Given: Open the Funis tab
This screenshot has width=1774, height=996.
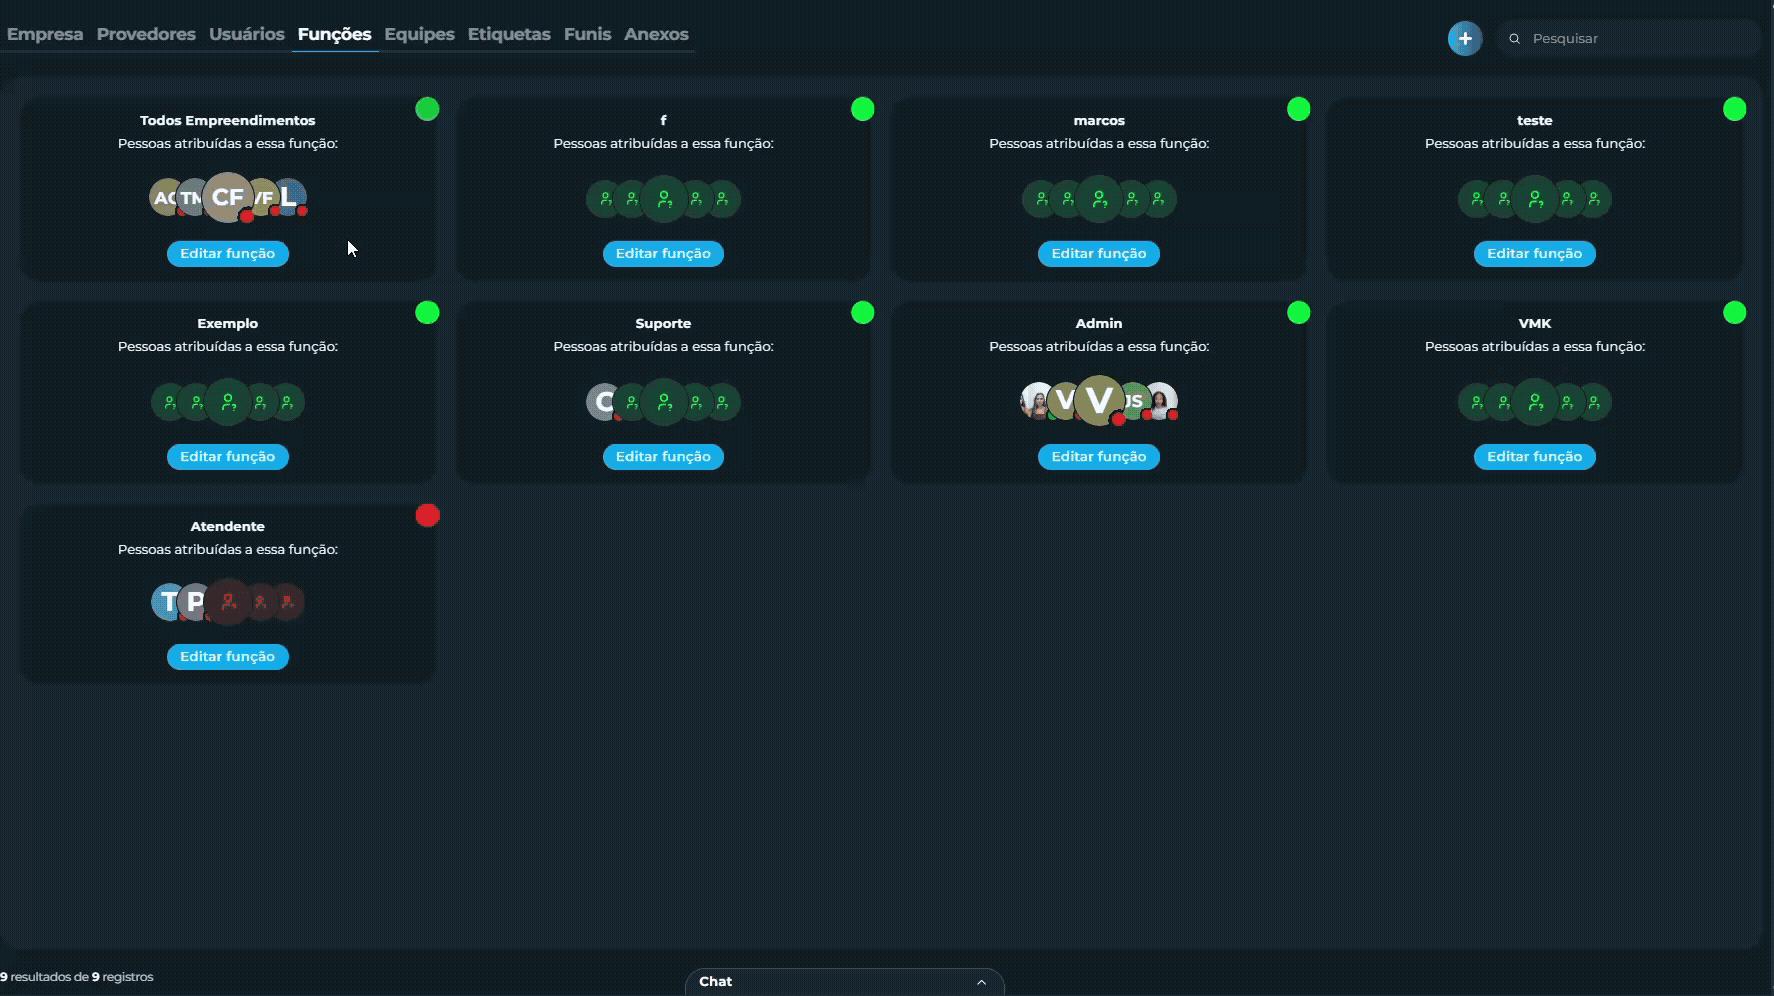Looking at the screenshot, I should [587, 34].
